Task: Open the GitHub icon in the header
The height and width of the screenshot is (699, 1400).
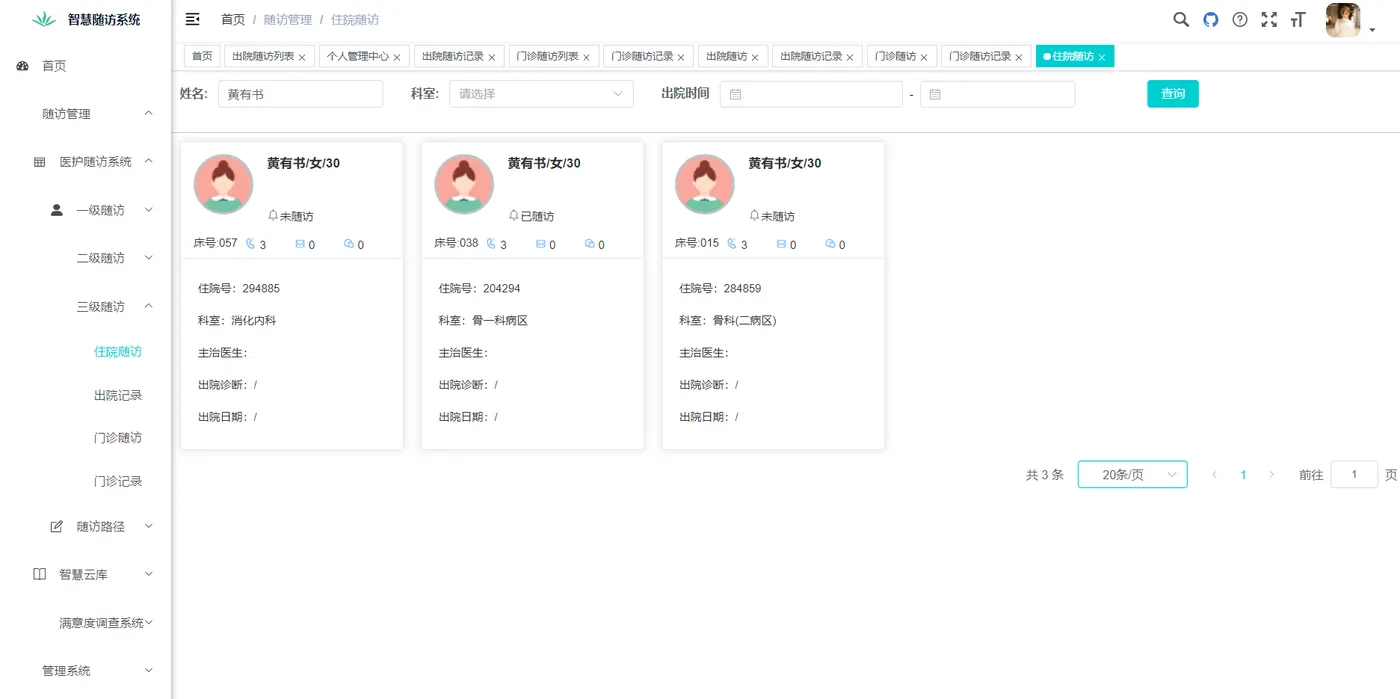Action: point(1210,19)
